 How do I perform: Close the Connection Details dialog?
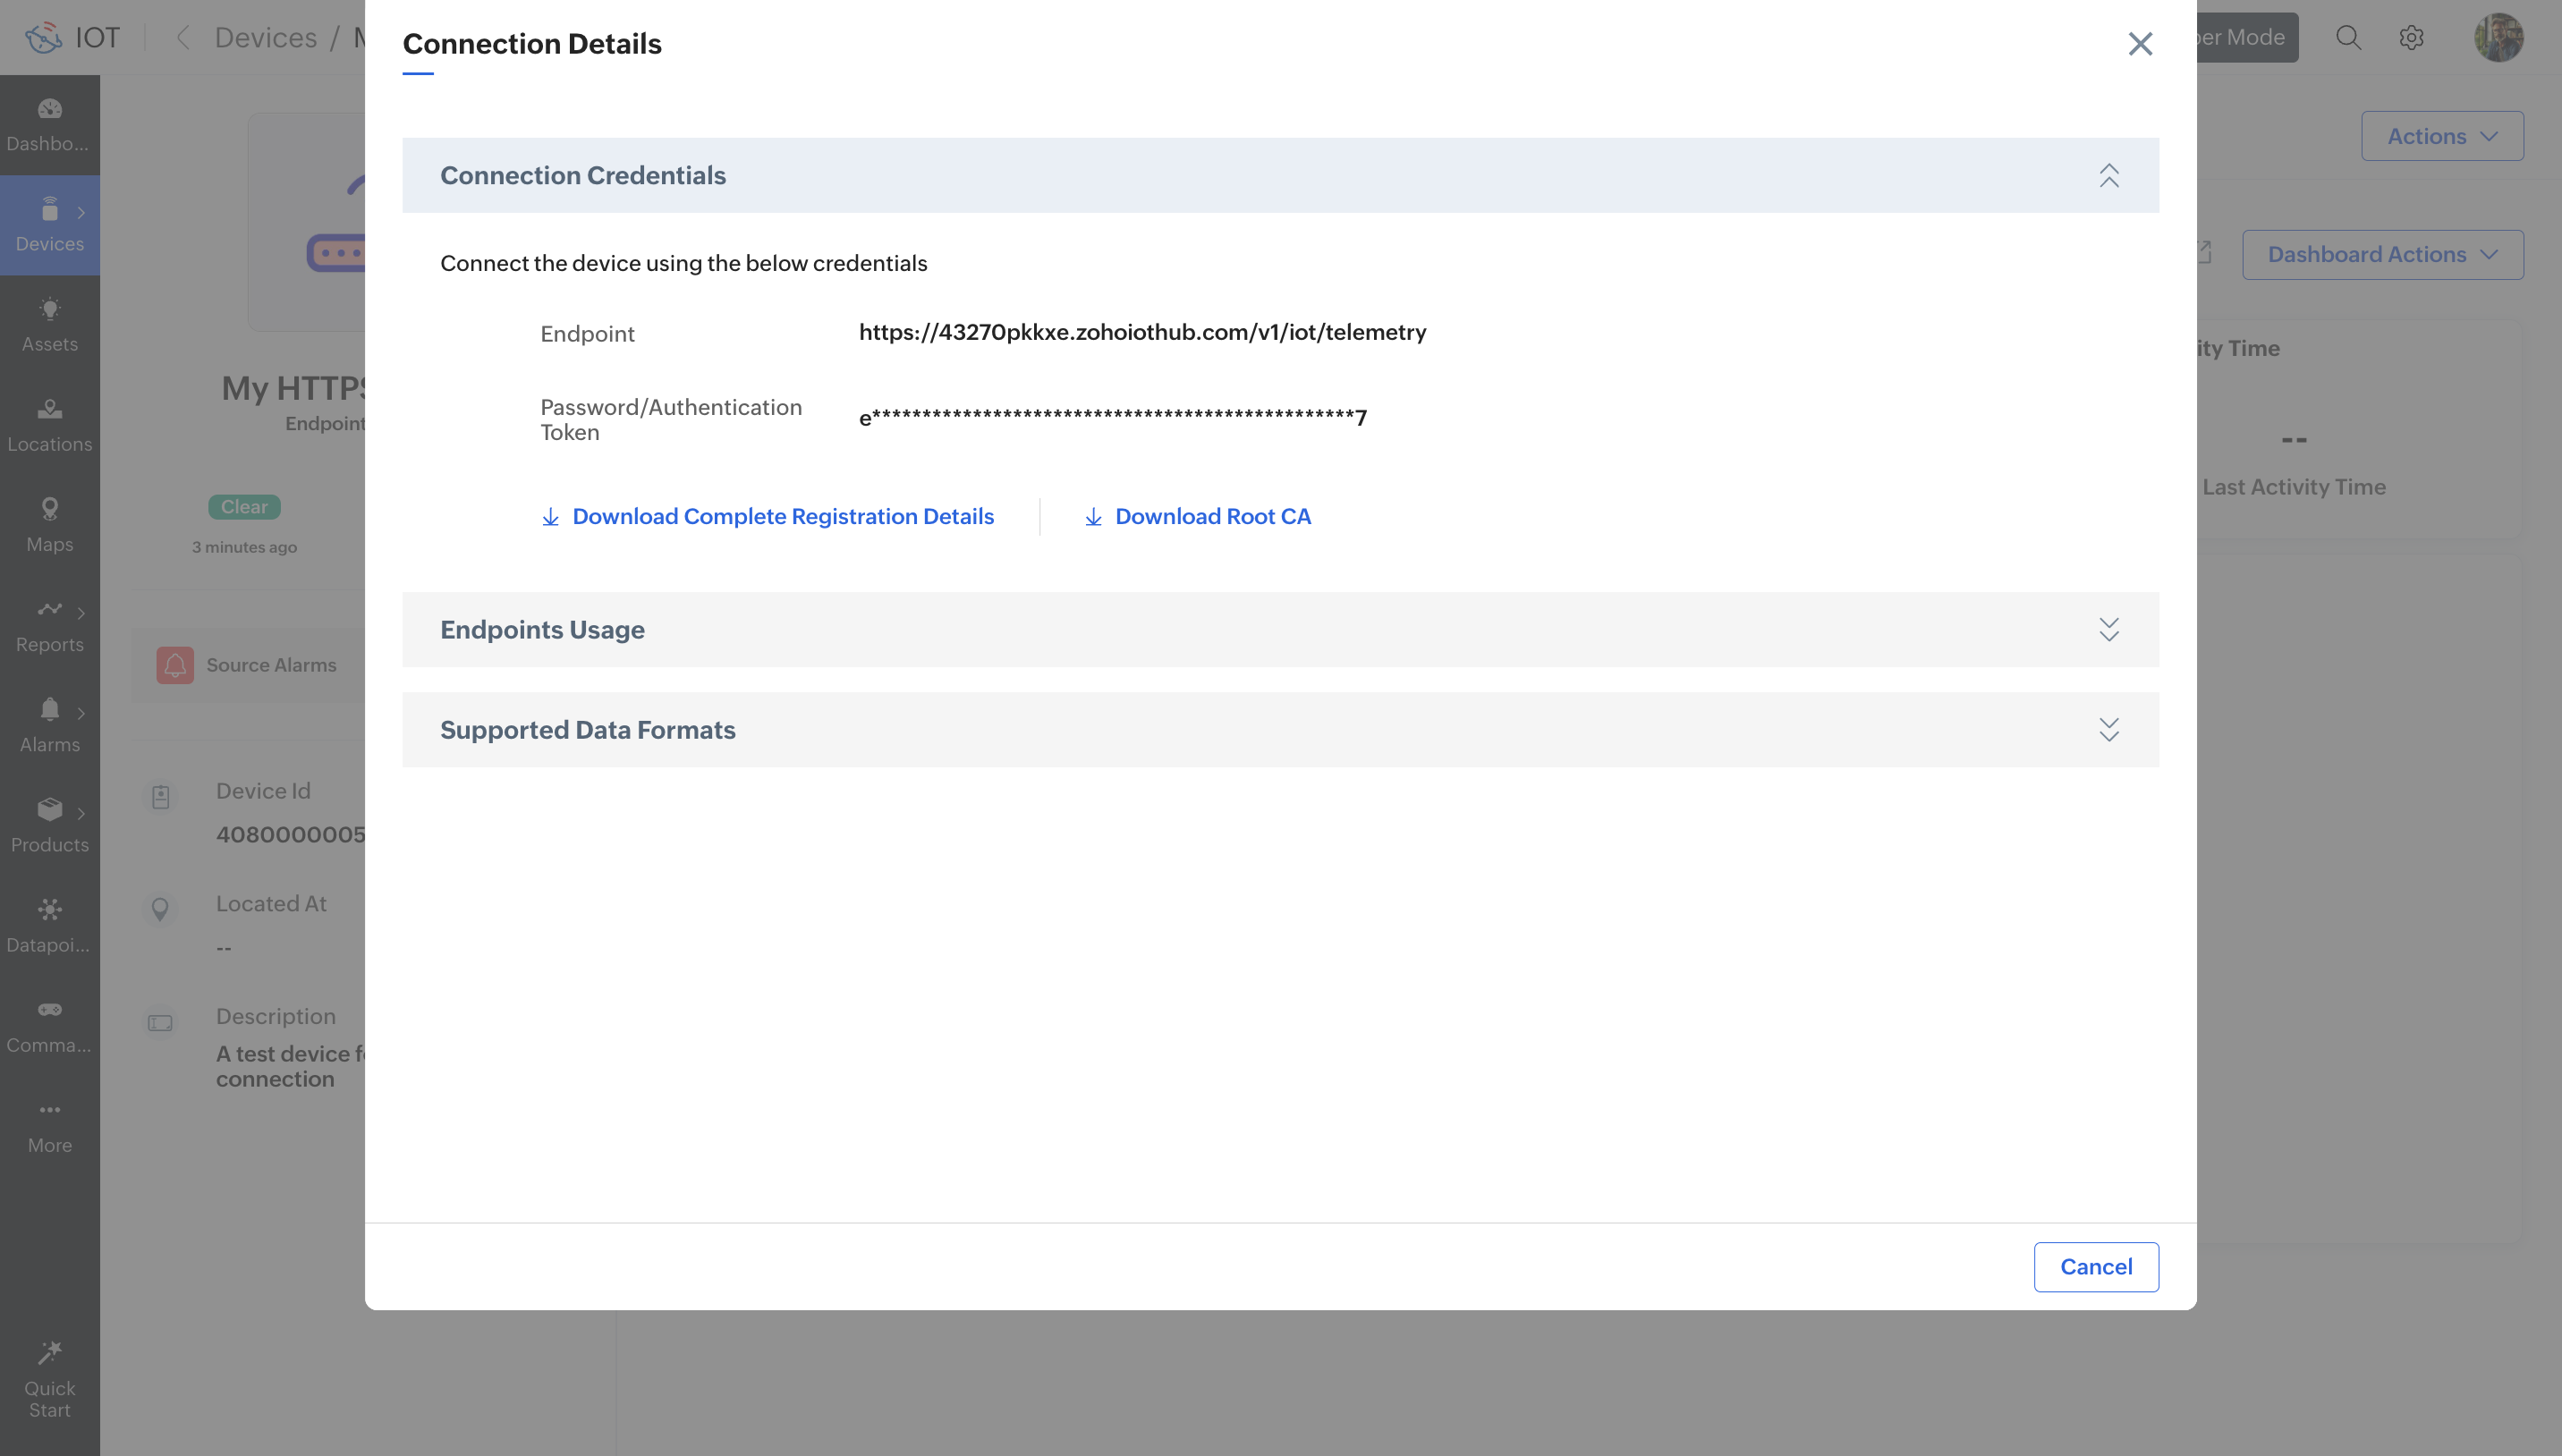pyautogui.click(x=2139, y=44)
